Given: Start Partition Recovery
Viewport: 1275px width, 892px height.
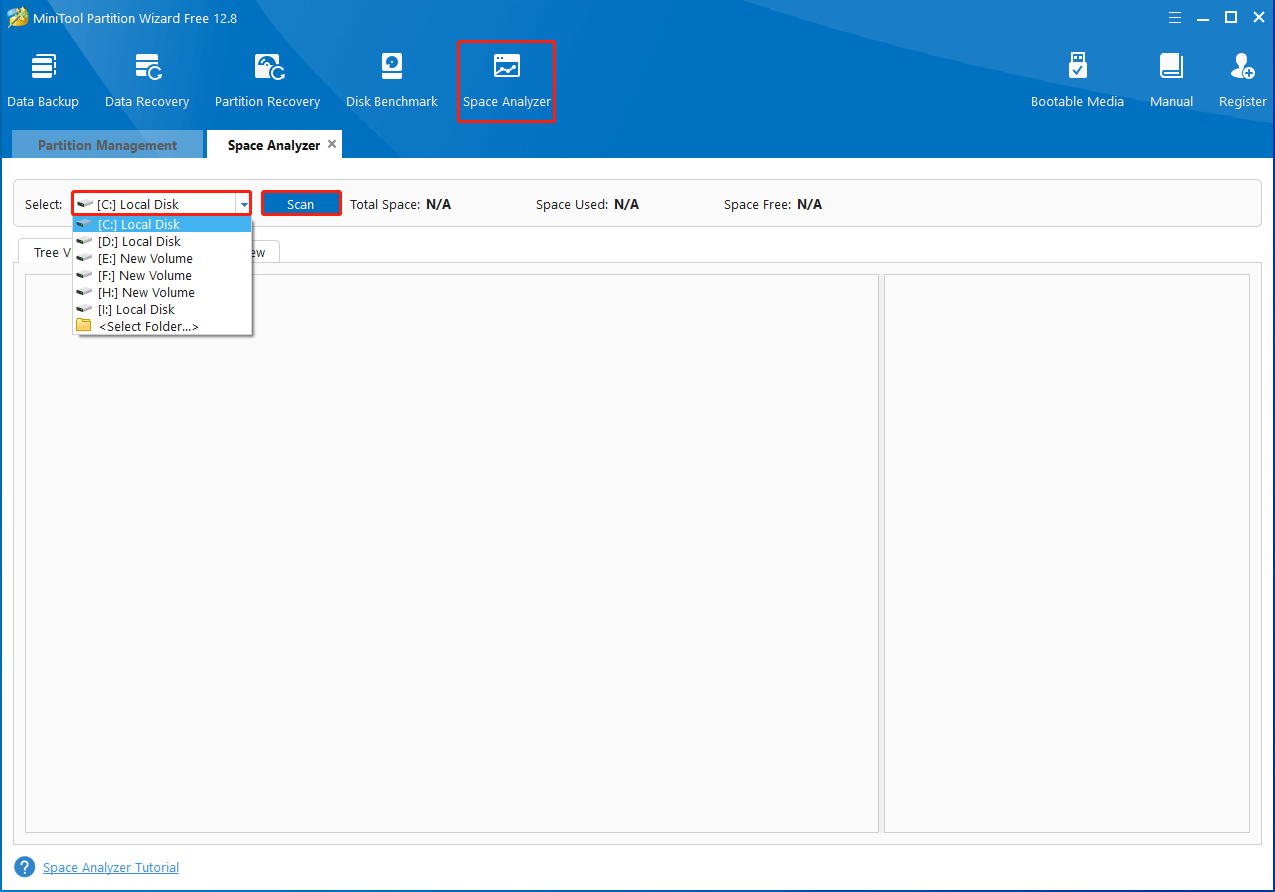Looking at the screenshot, I should 267,75.
